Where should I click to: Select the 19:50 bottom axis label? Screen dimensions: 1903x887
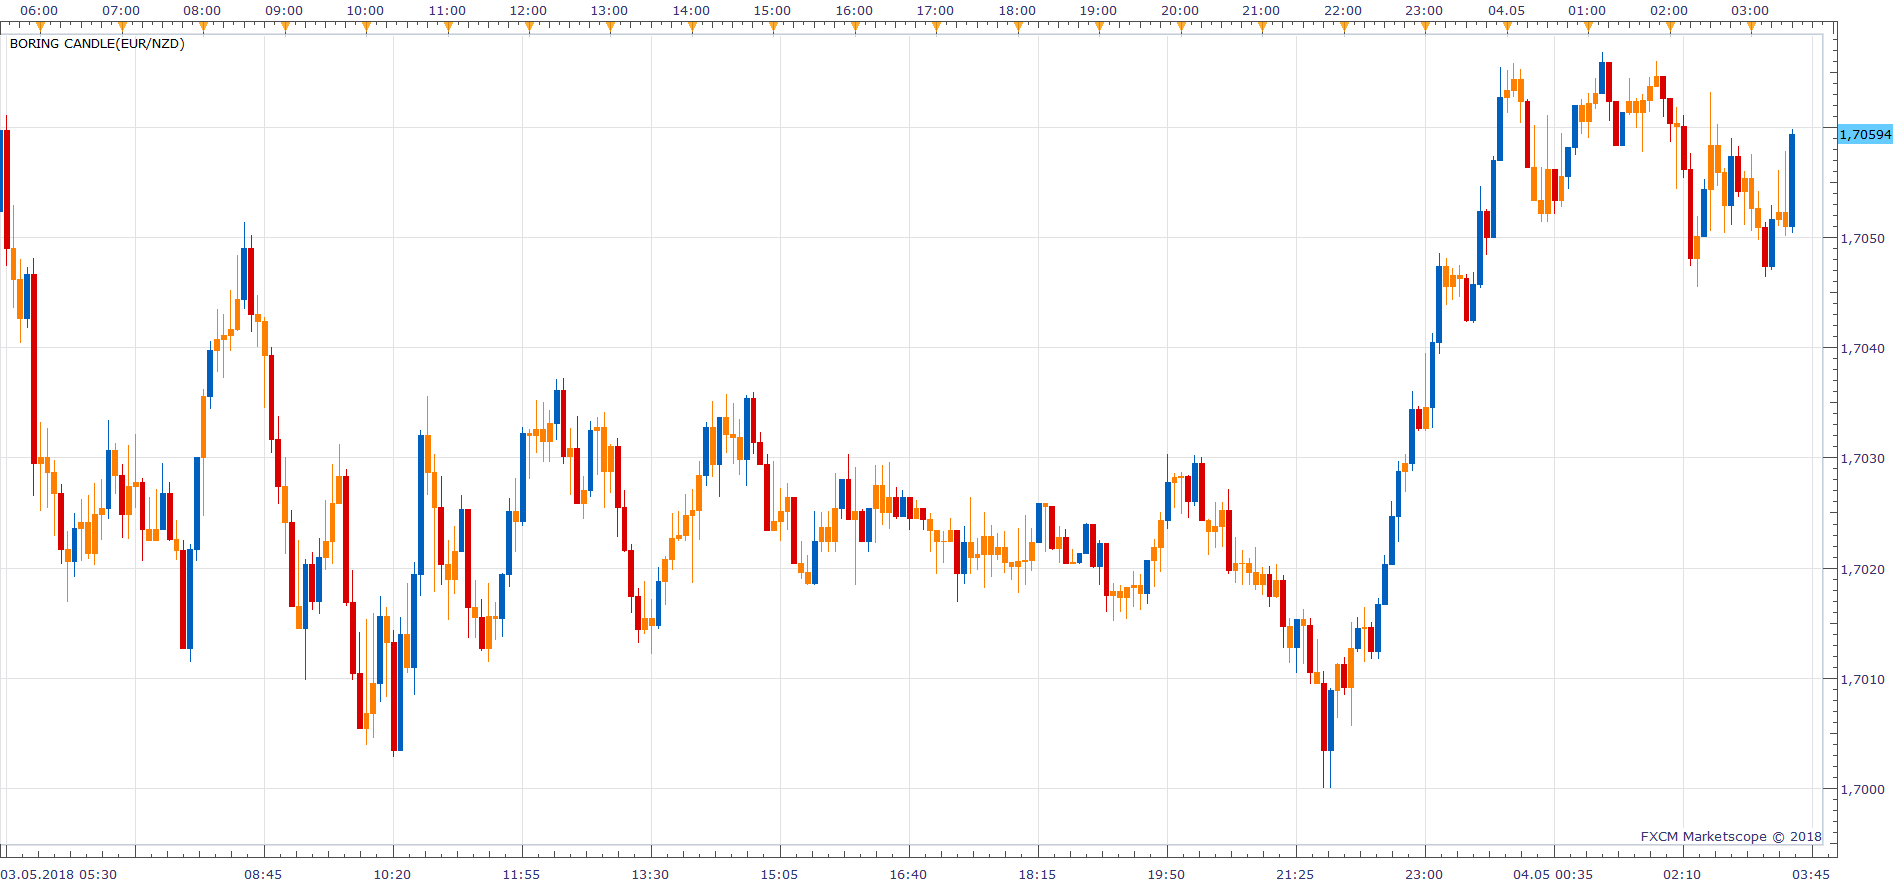pos(1166,875)
